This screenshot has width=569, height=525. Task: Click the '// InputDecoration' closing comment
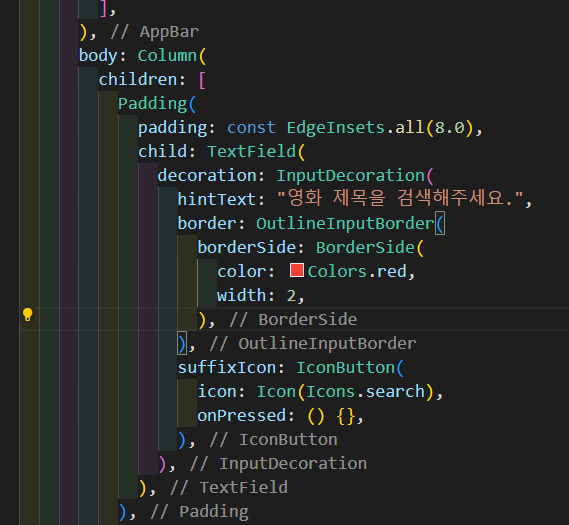[278, 464]
